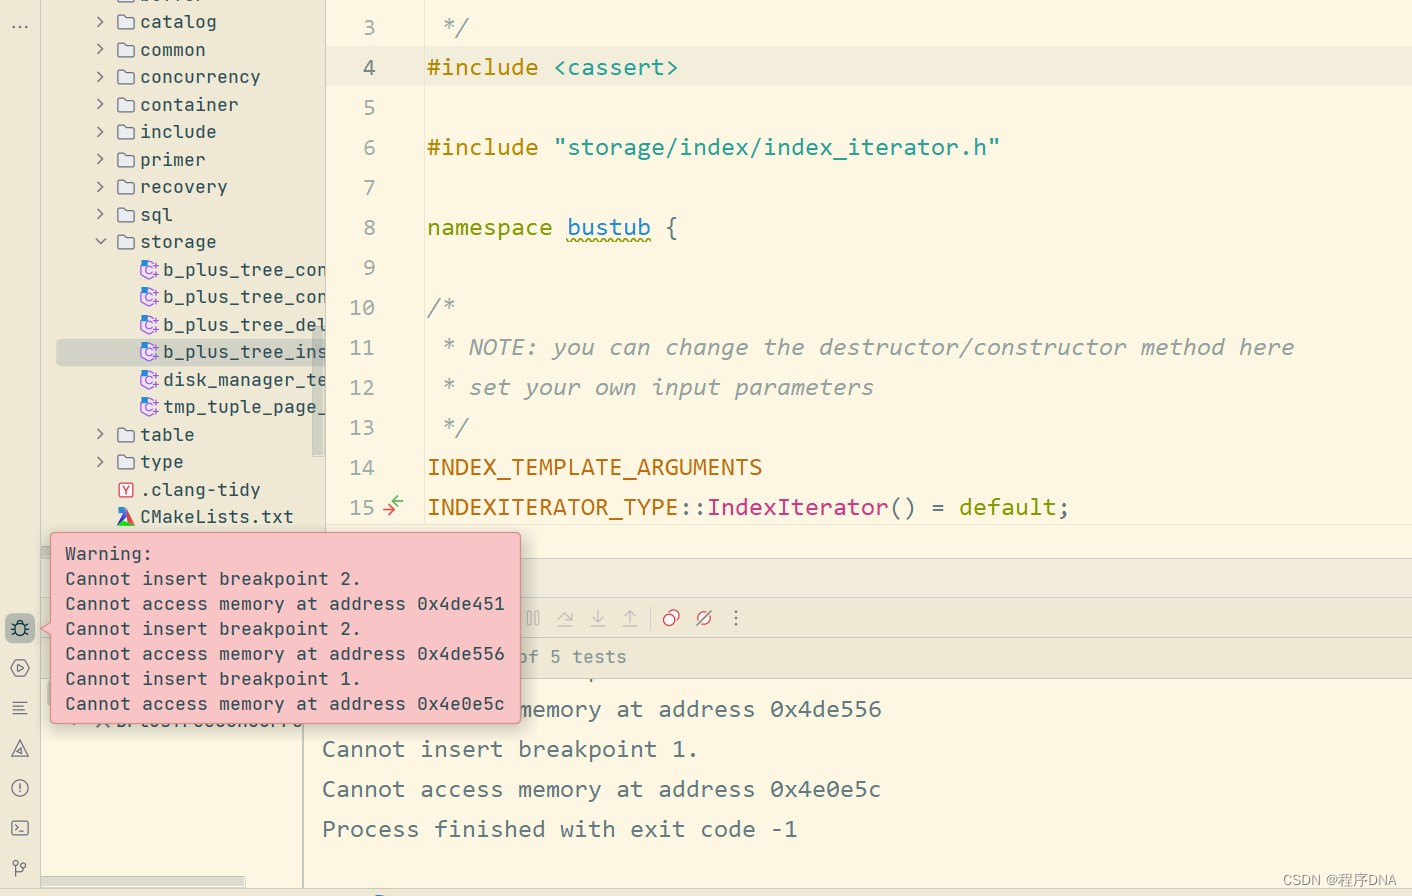Open the Problems view via exclamation icon
Viewport: 1412px width, 896px height.
click(x=19, y=788)
